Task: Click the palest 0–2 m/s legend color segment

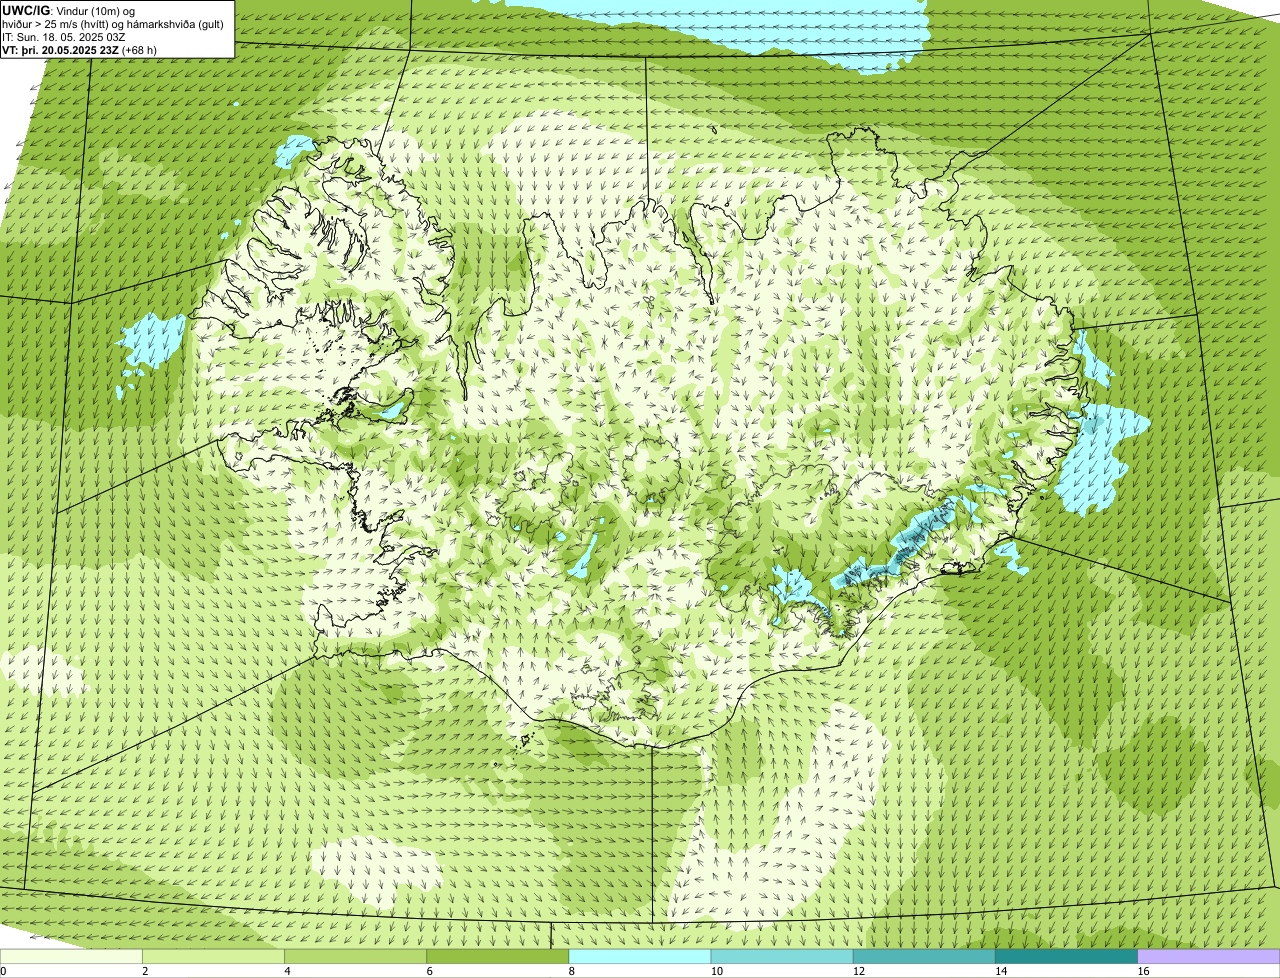Action: (x=71, y=957)
